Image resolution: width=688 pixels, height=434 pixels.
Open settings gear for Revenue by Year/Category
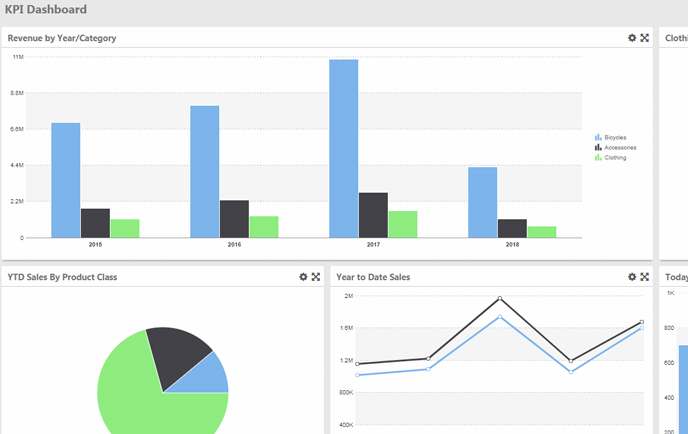(632, 38)
